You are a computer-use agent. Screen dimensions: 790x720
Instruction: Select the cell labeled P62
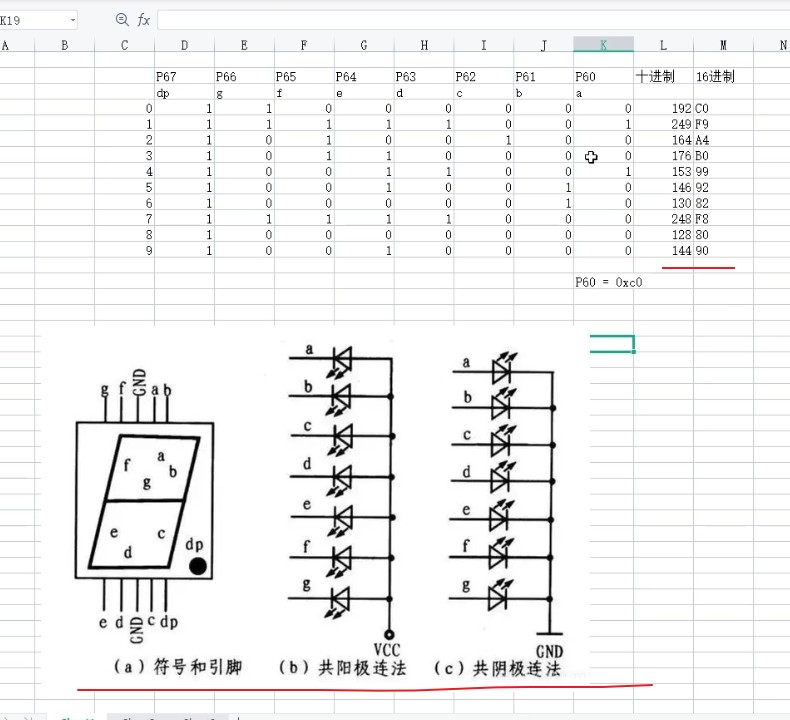click(484, 77)
